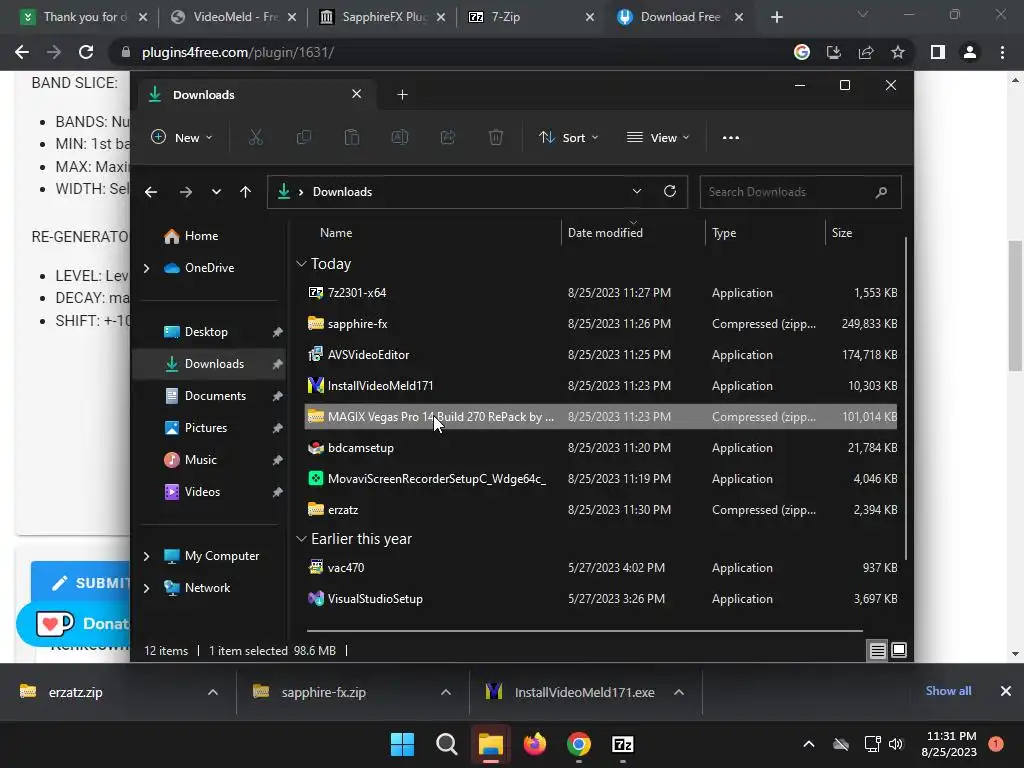This screenshot has width=1024, height=768.
Task: Add a new File Explorer tab
Action: point(402,95)
